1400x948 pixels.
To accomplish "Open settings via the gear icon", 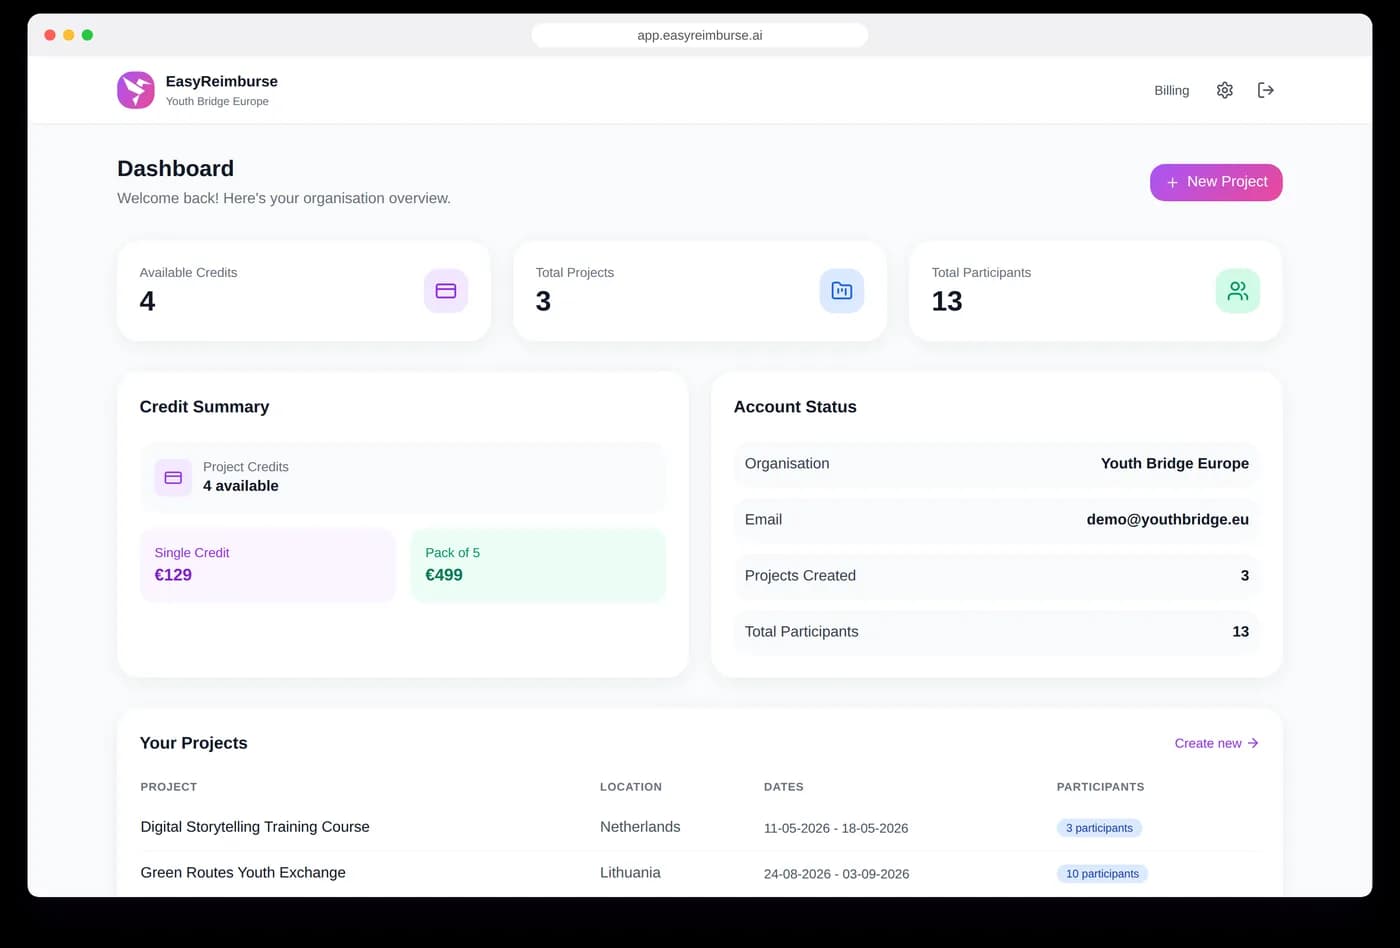I will tap(1225, 90).
